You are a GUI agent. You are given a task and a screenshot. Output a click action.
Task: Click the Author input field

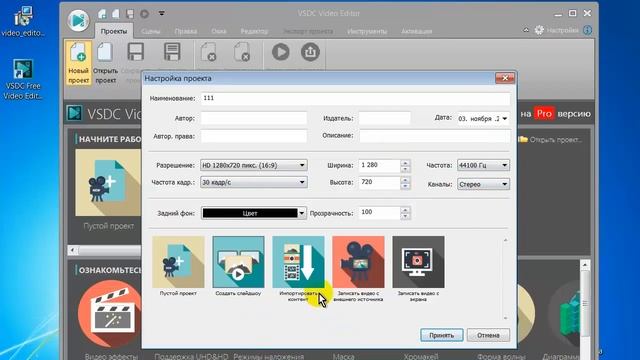click(253, 118)
